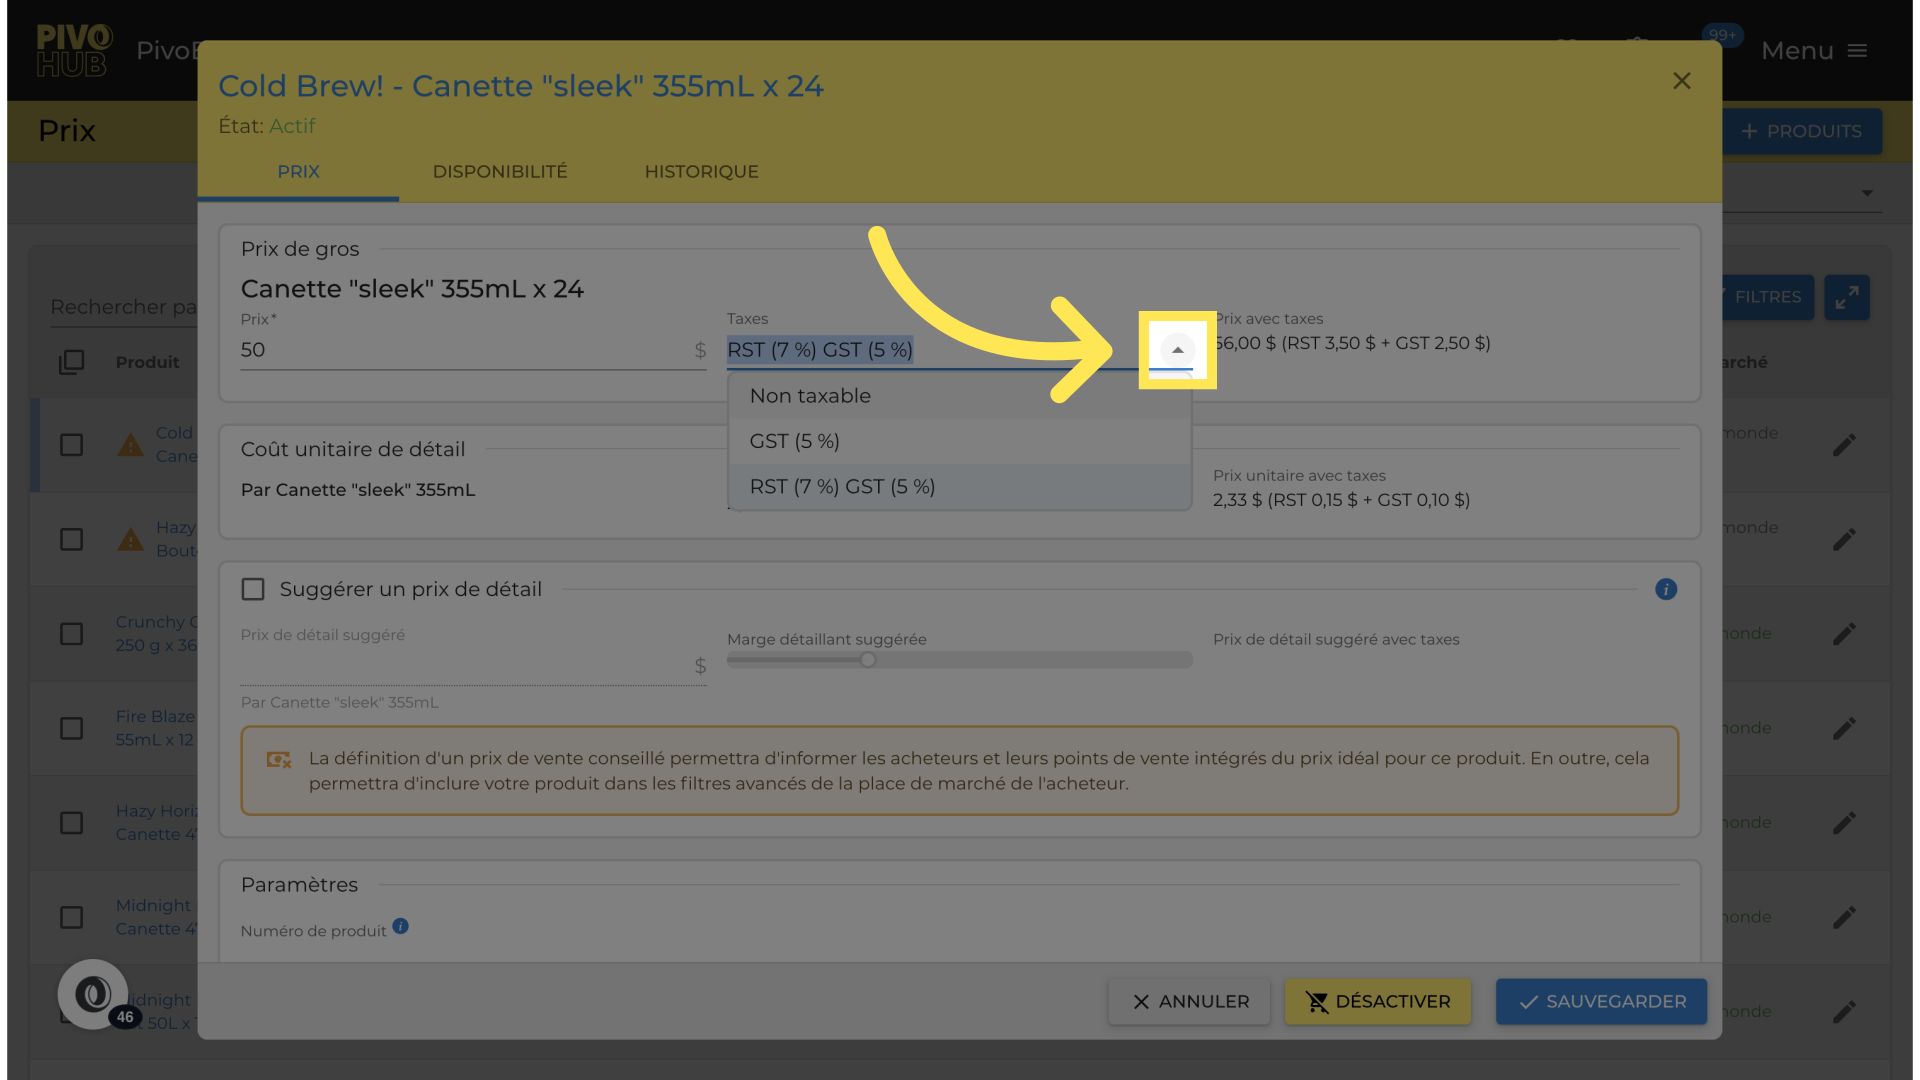The height and width of the screenshot is (1080, 1920).
Task: Enable Suggérer un prix de détail checkbox
Action: [253, 589]
